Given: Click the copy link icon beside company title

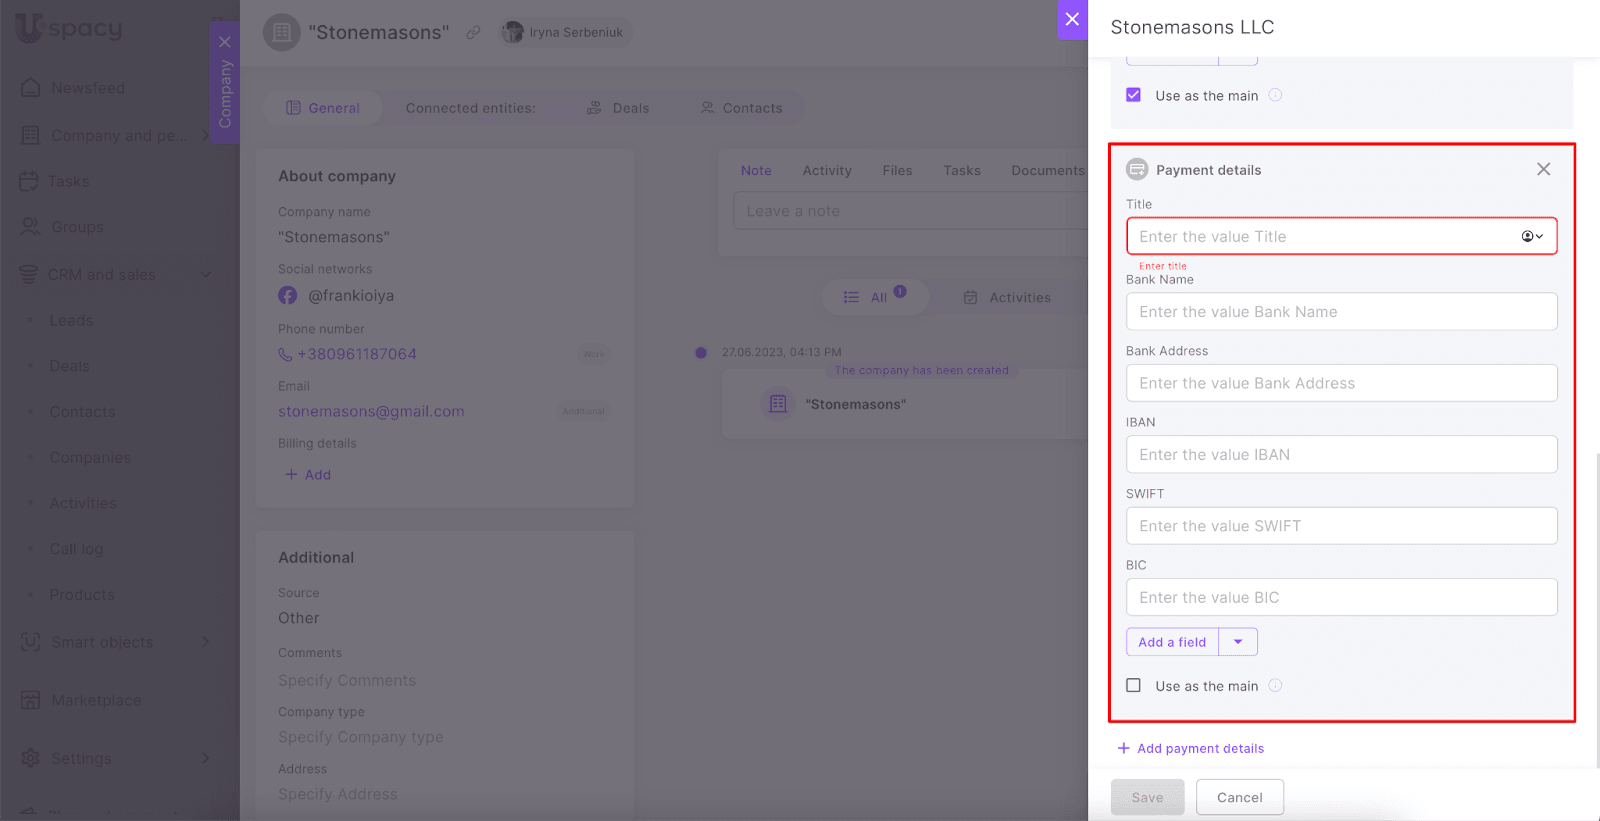Looking at the screenshot, I should click(473, 32).
